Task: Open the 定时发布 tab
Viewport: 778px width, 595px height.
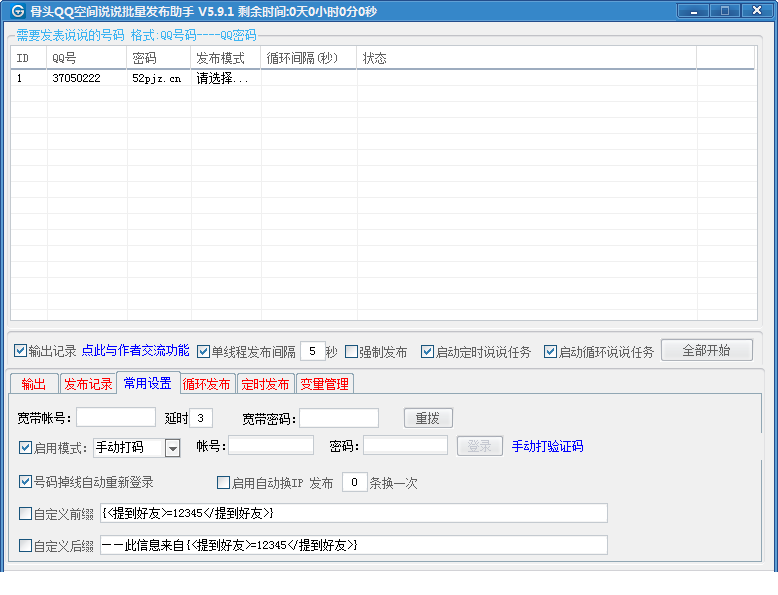Action: click(265, 384)
